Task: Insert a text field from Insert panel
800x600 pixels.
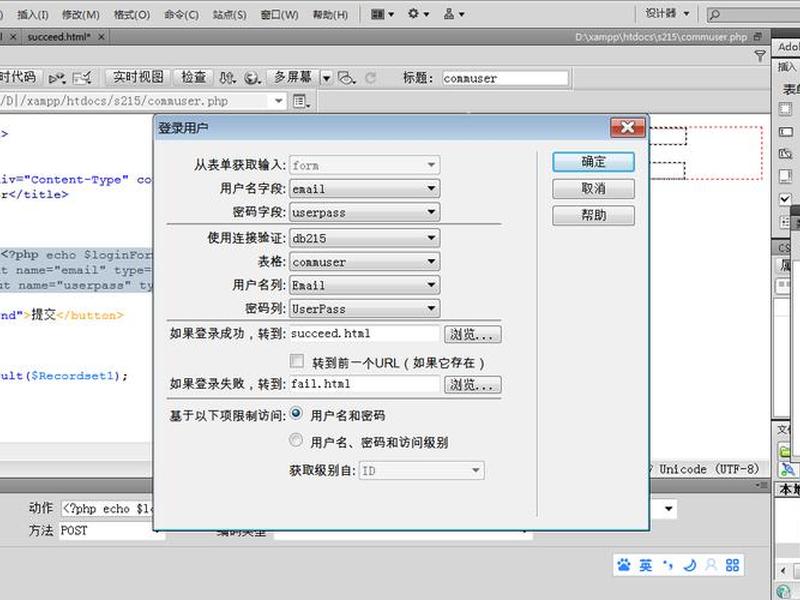Action: (786, 132)
